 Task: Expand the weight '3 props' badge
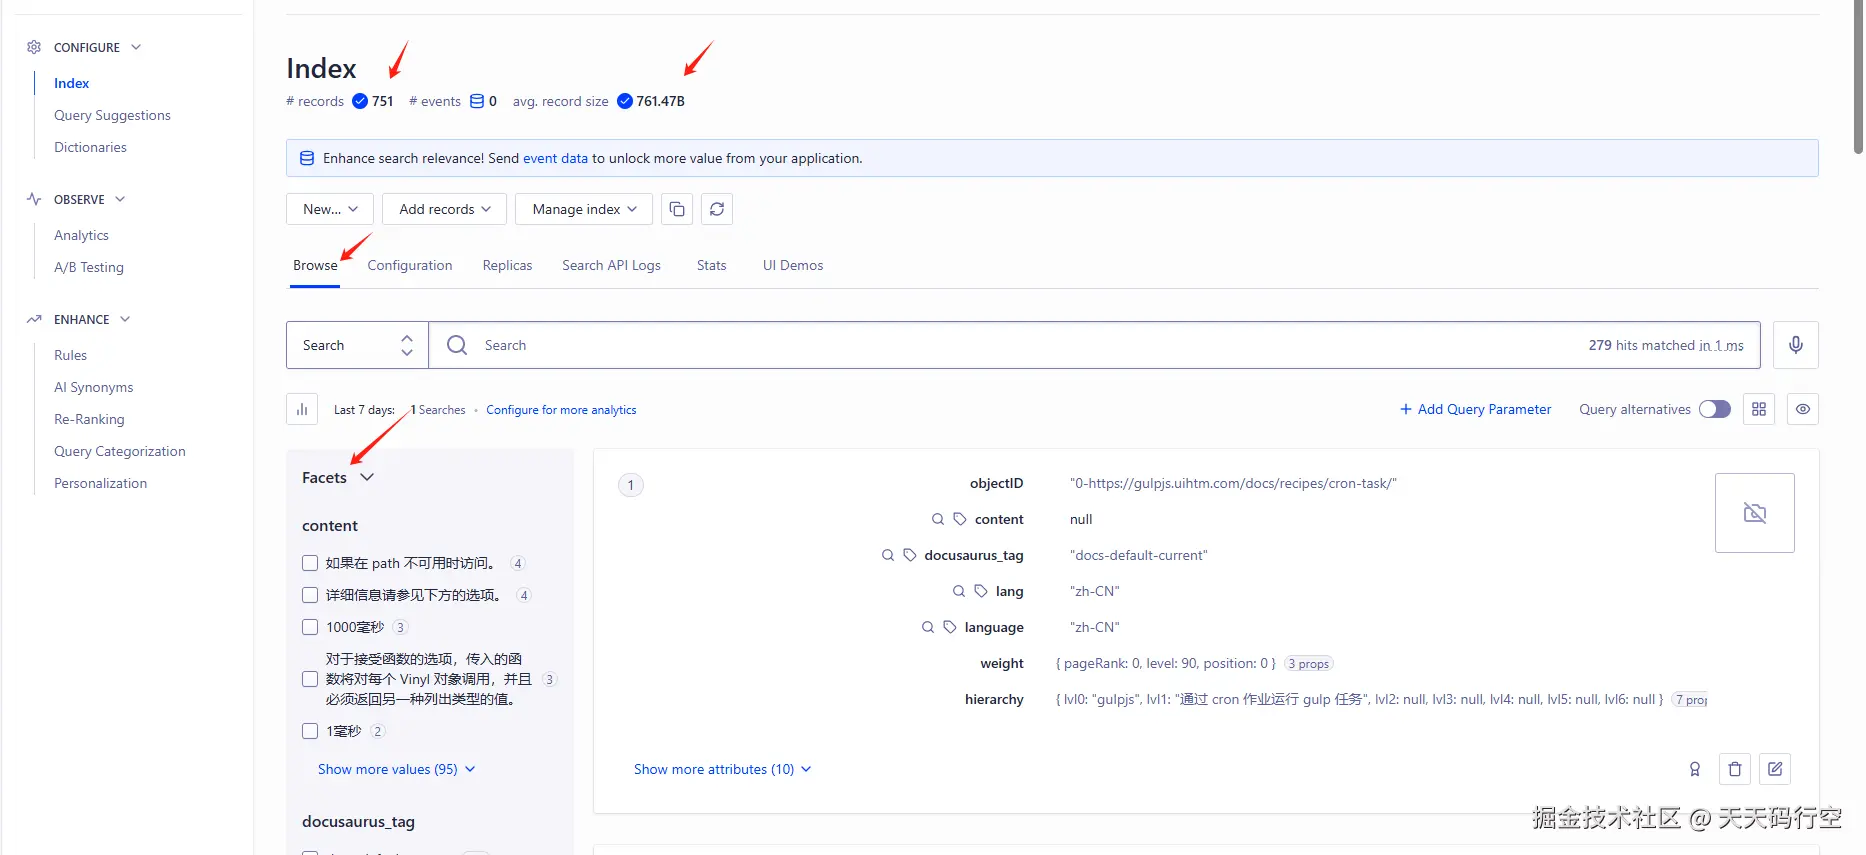1308,663
